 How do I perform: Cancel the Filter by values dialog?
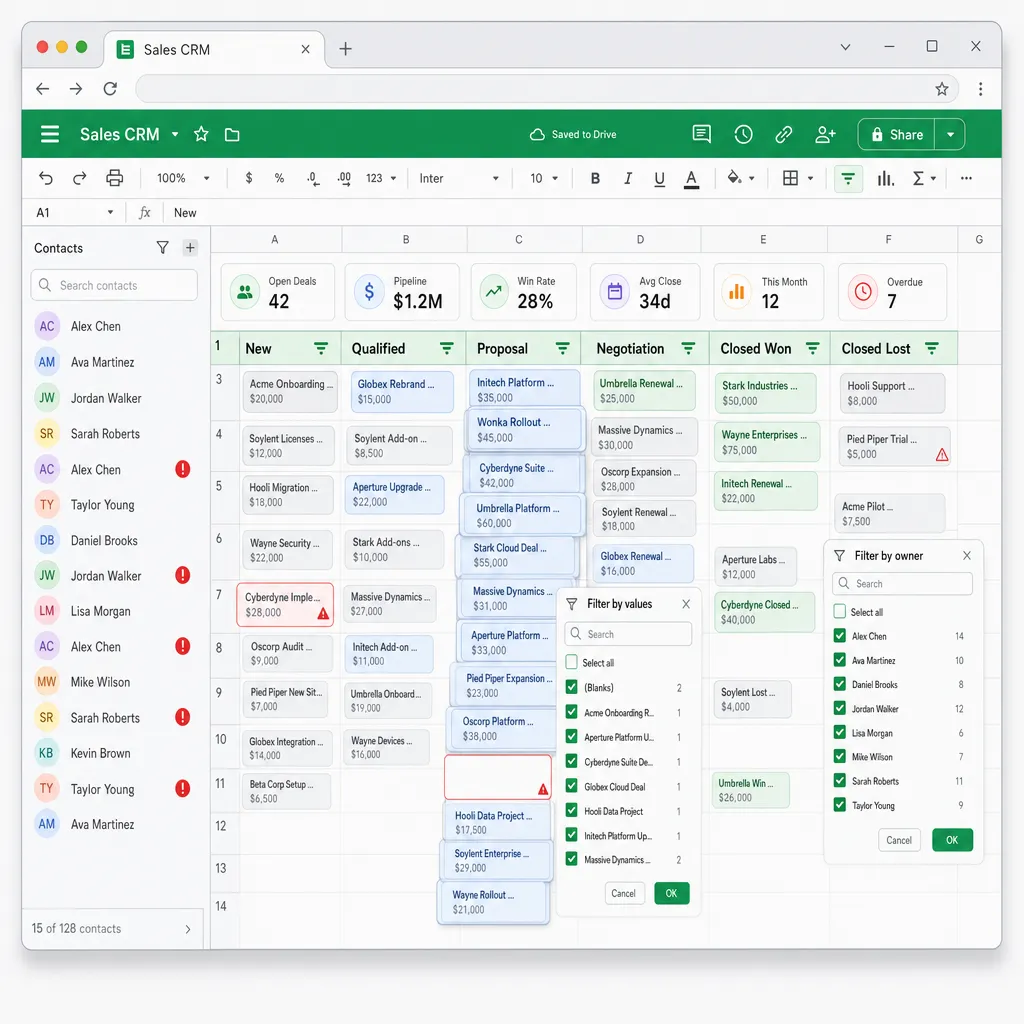pos(623,893)
